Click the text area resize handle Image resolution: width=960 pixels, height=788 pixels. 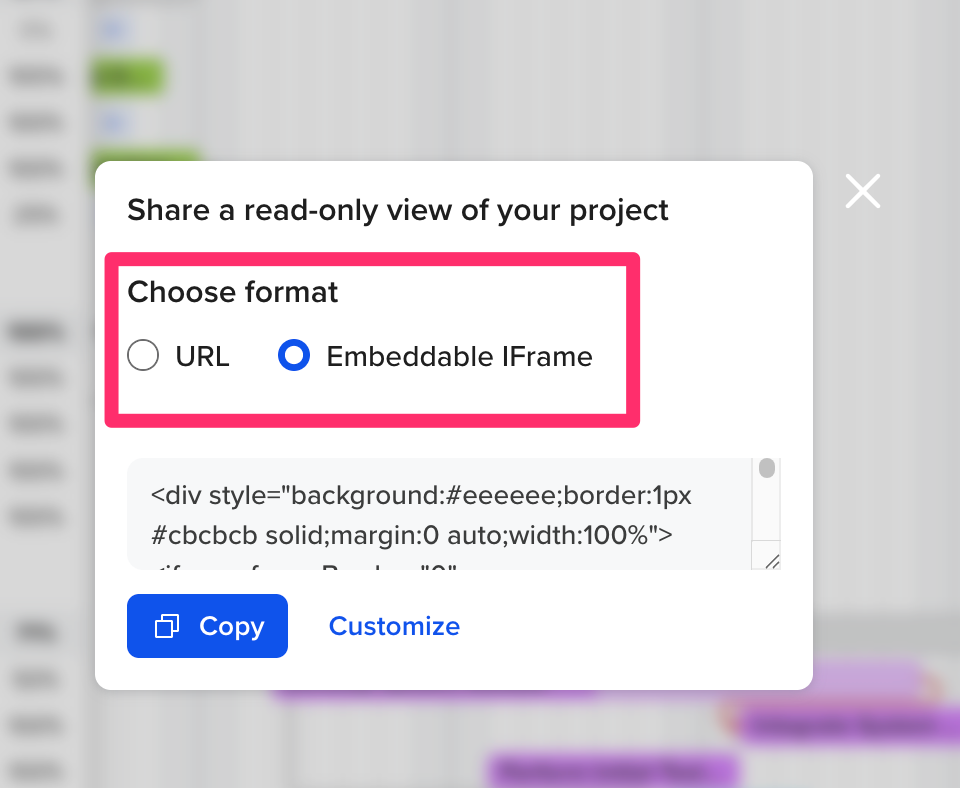pos(771,561)
